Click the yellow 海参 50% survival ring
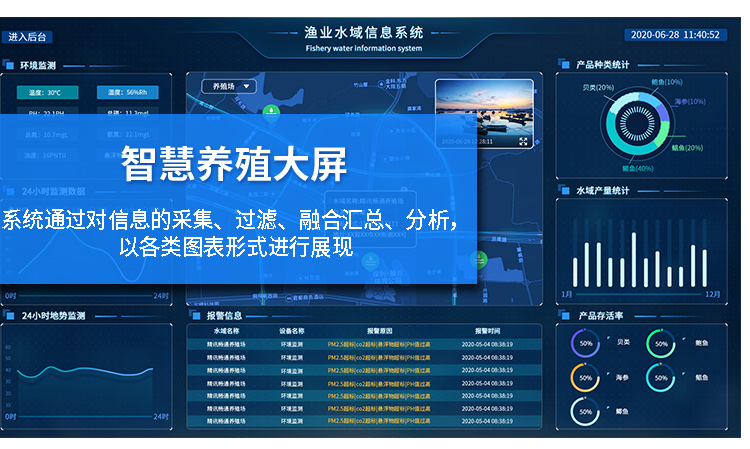Image resolution: width=750 pixels, height=449 pixels. pos(587,377)
